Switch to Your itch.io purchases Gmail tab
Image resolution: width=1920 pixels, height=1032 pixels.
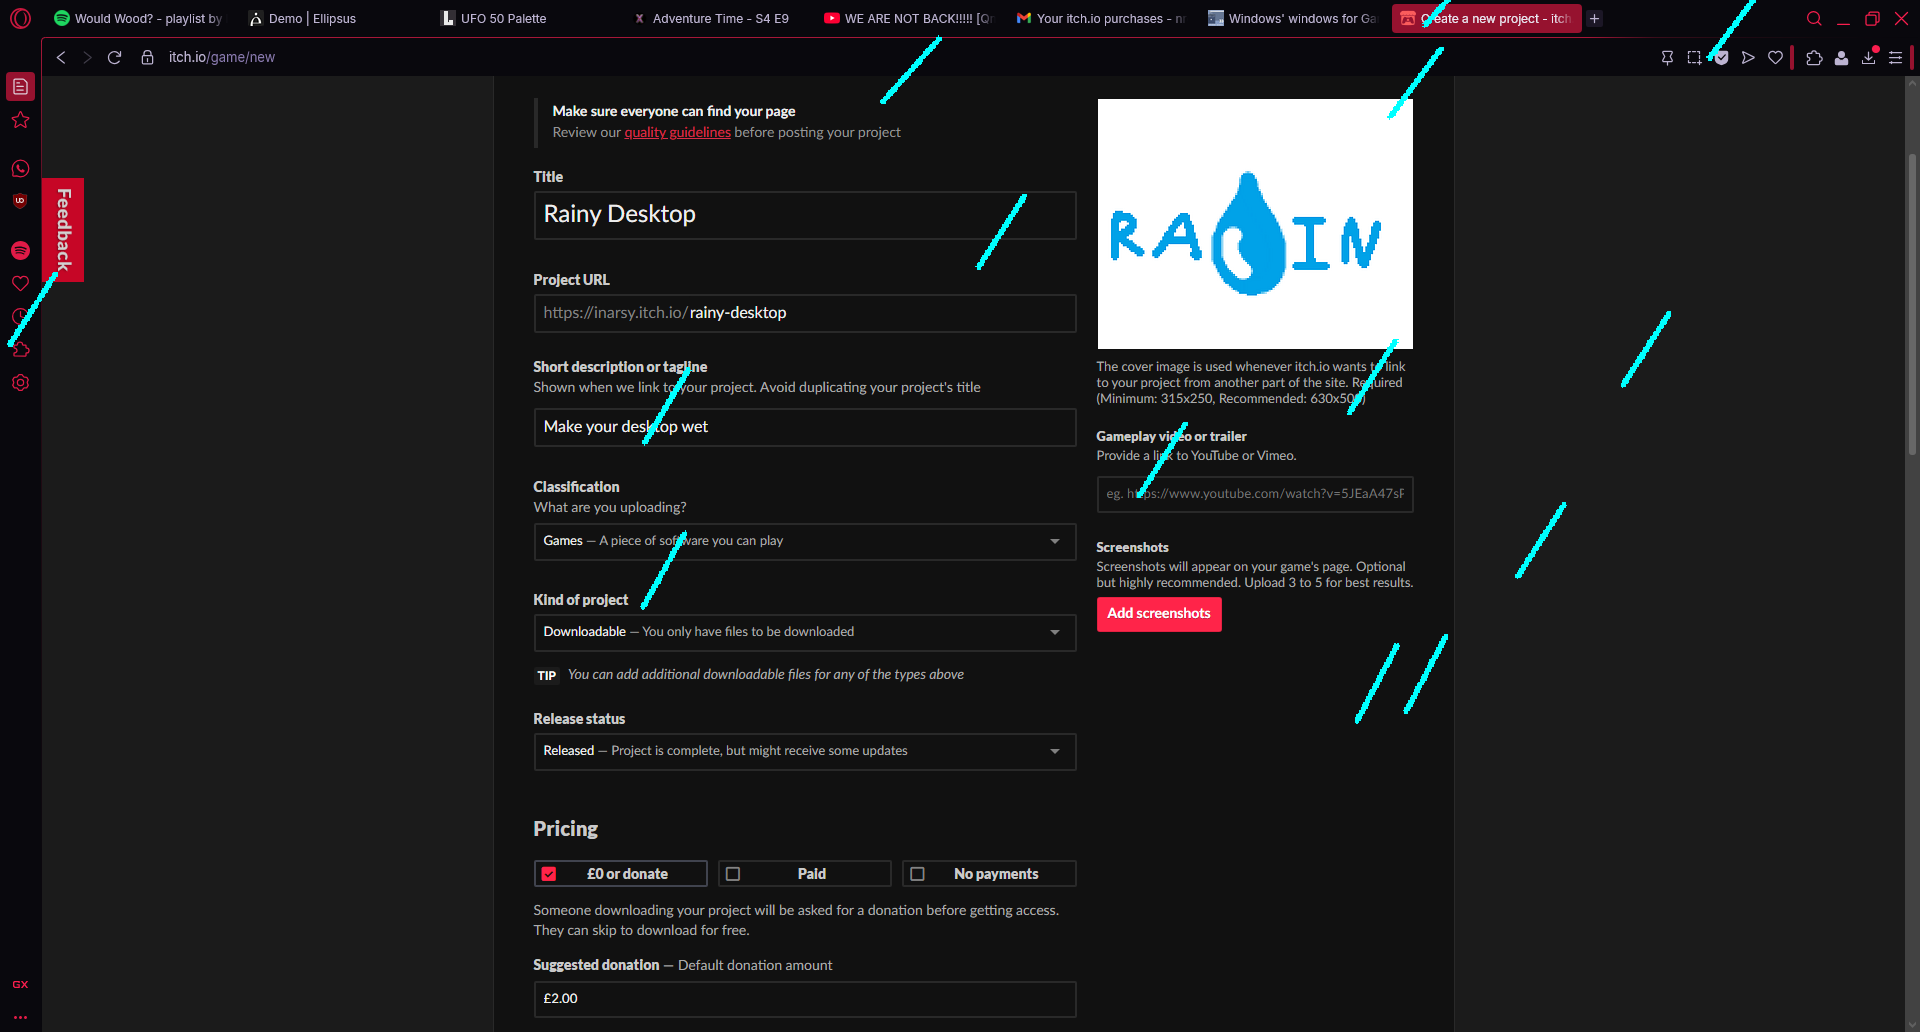[x=1099, y=18]
